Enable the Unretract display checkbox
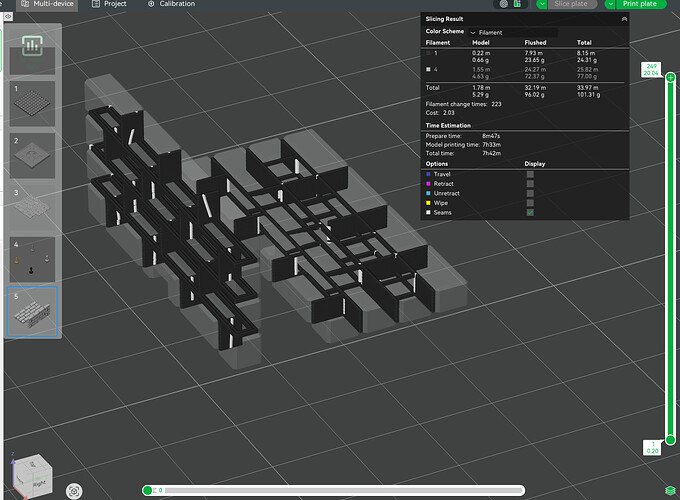This screenshot has width=680, height=500. pos(530,193)
